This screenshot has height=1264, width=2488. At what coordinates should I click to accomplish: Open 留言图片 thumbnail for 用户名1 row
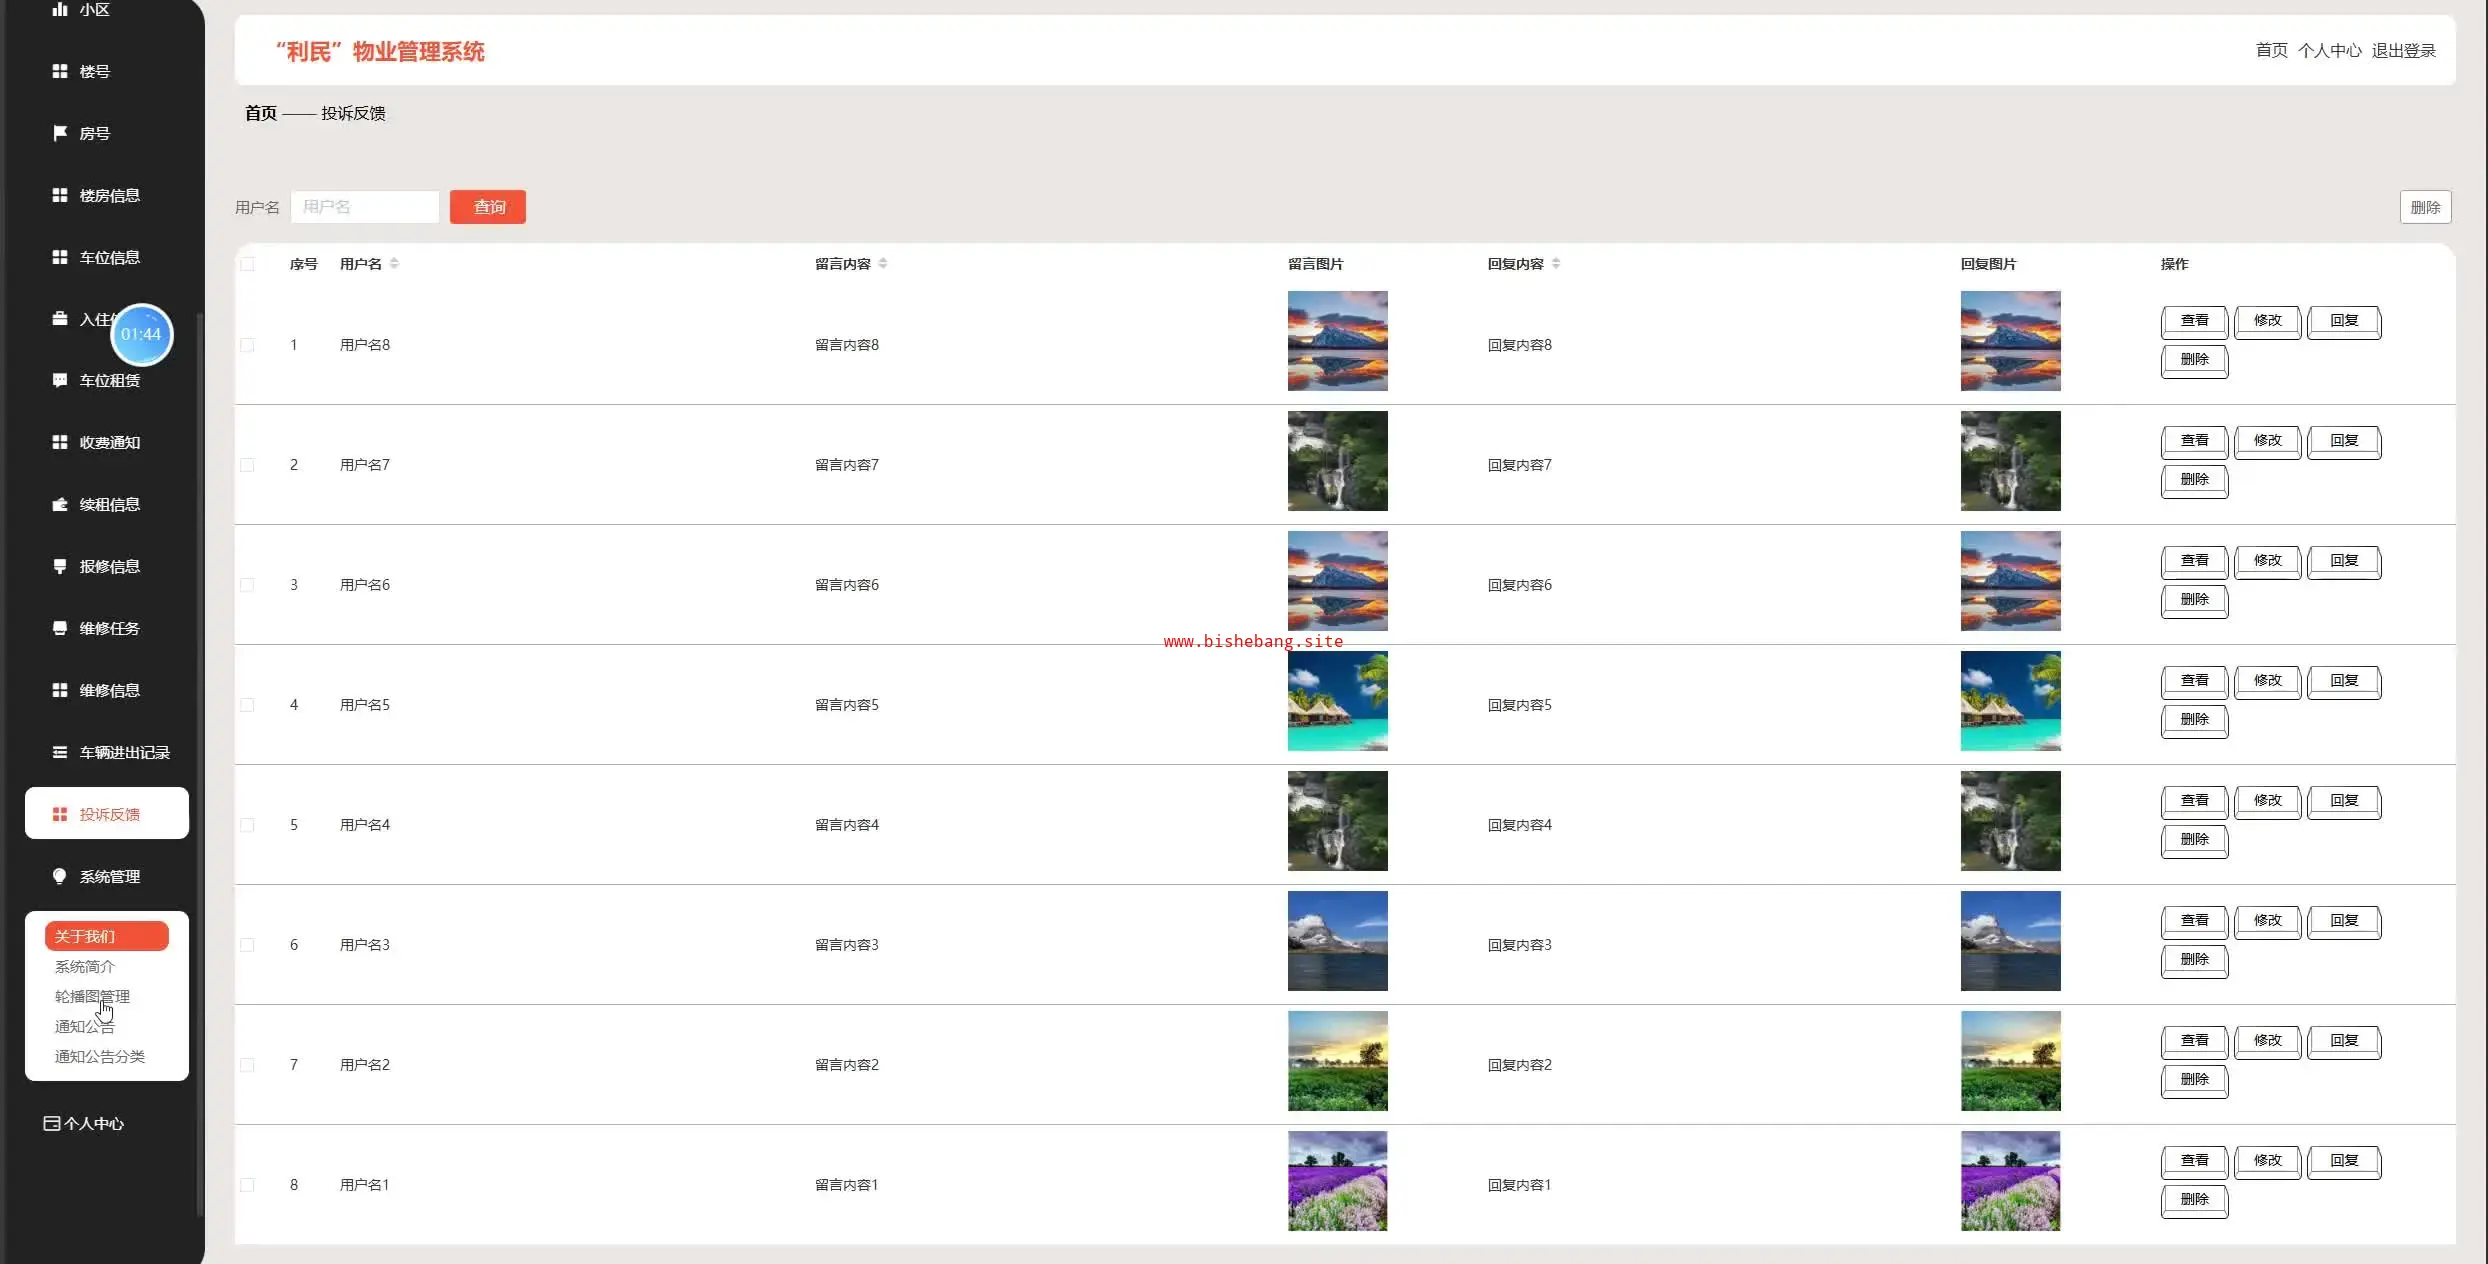[x=1337, y=1181]
